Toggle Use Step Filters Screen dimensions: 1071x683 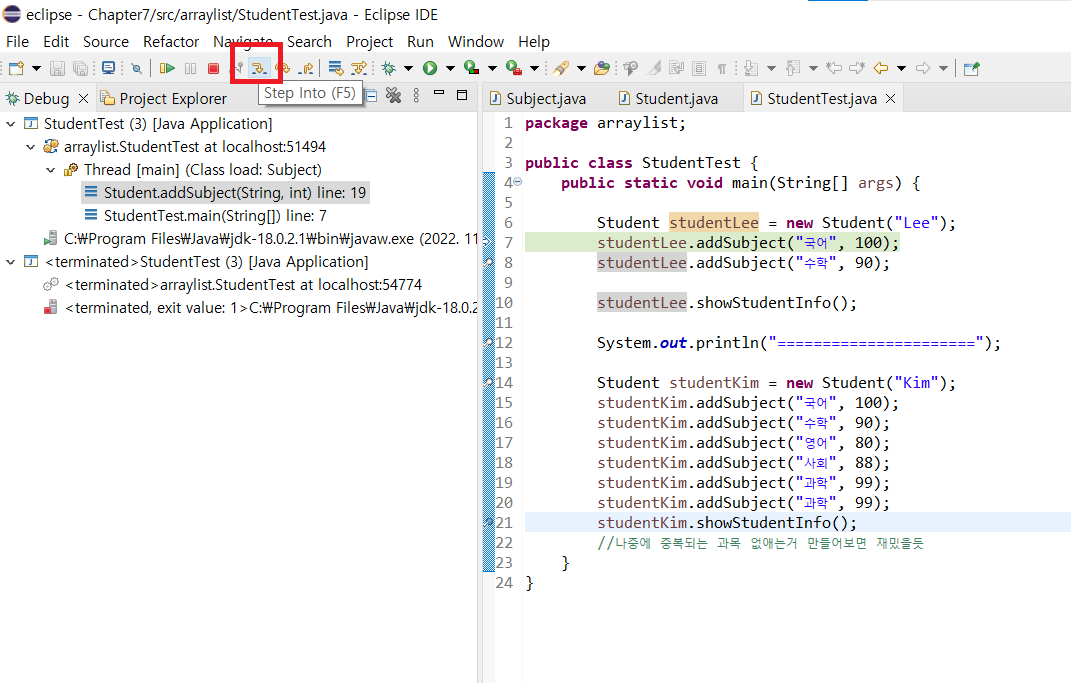coord(359,68)
